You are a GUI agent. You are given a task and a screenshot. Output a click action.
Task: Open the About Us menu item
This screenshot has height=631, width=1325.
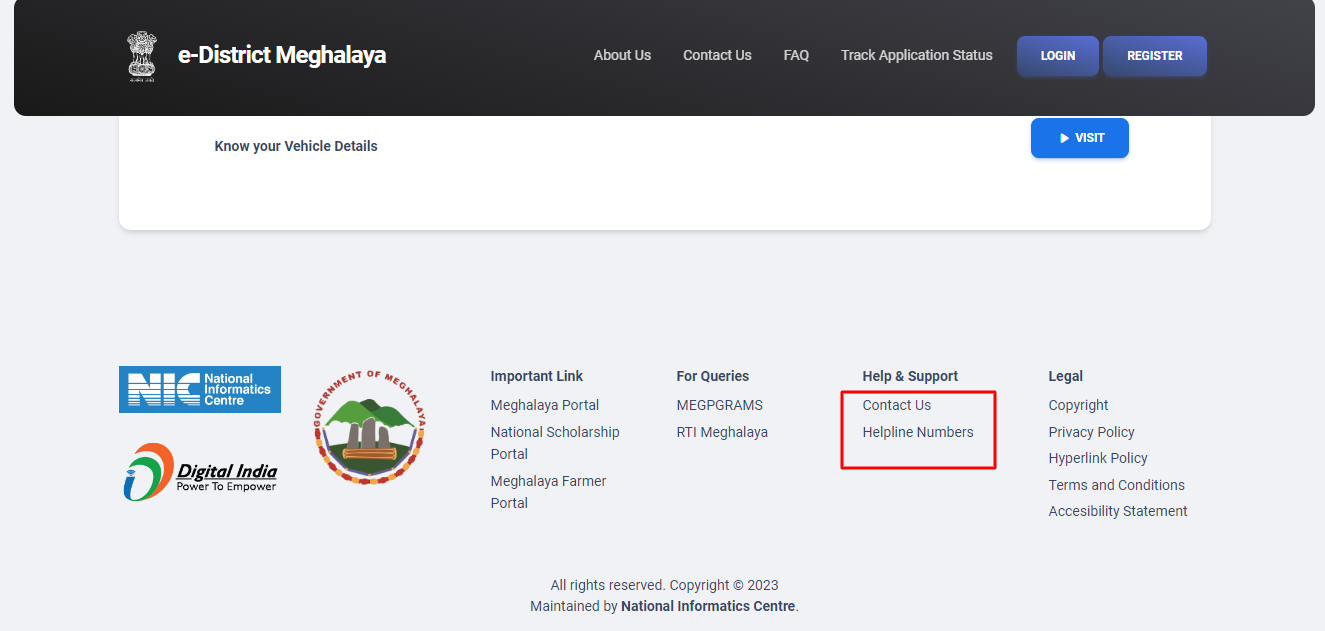coord(622,55)
